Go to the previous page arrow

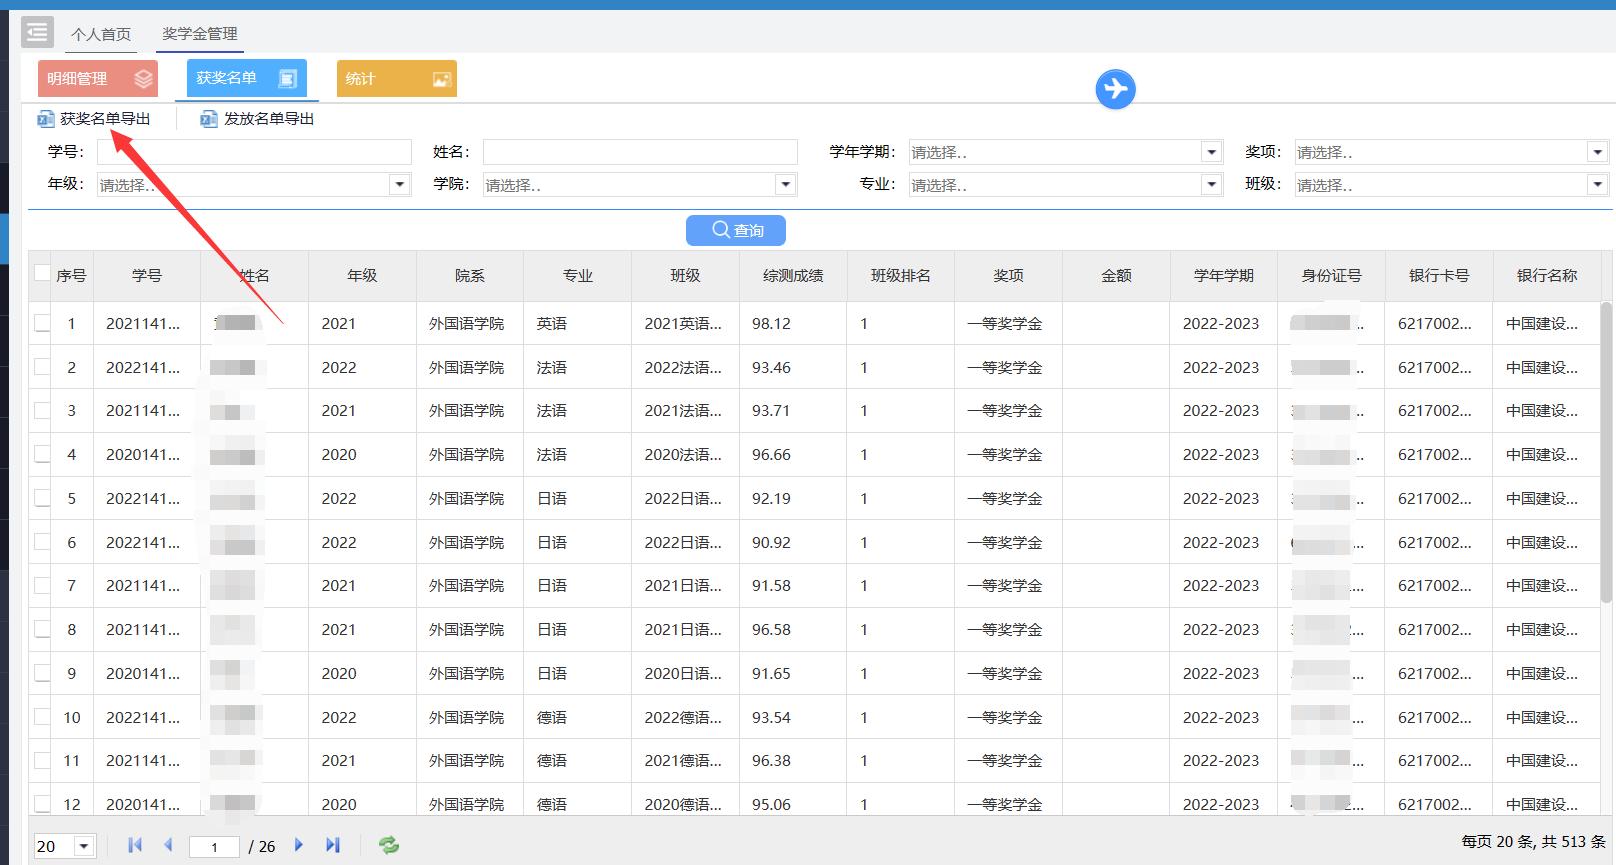168,845
